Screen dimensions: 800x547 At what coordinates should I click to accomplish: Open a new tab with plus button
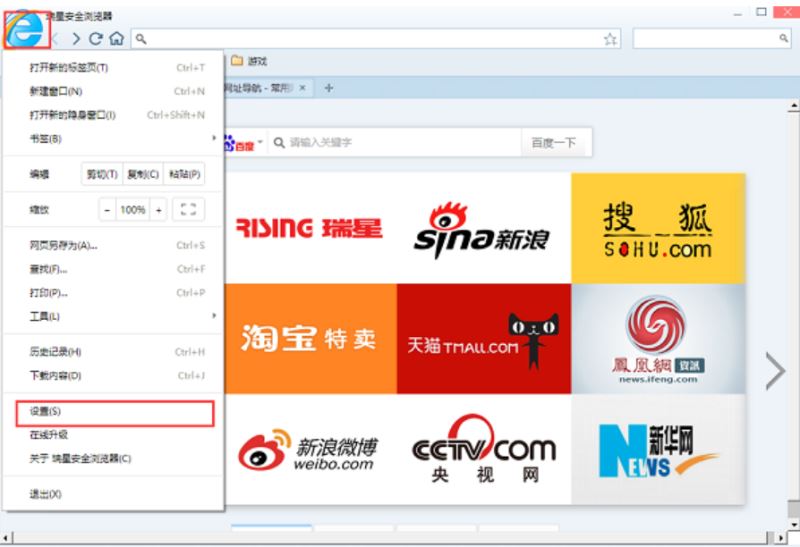point(329,88)
